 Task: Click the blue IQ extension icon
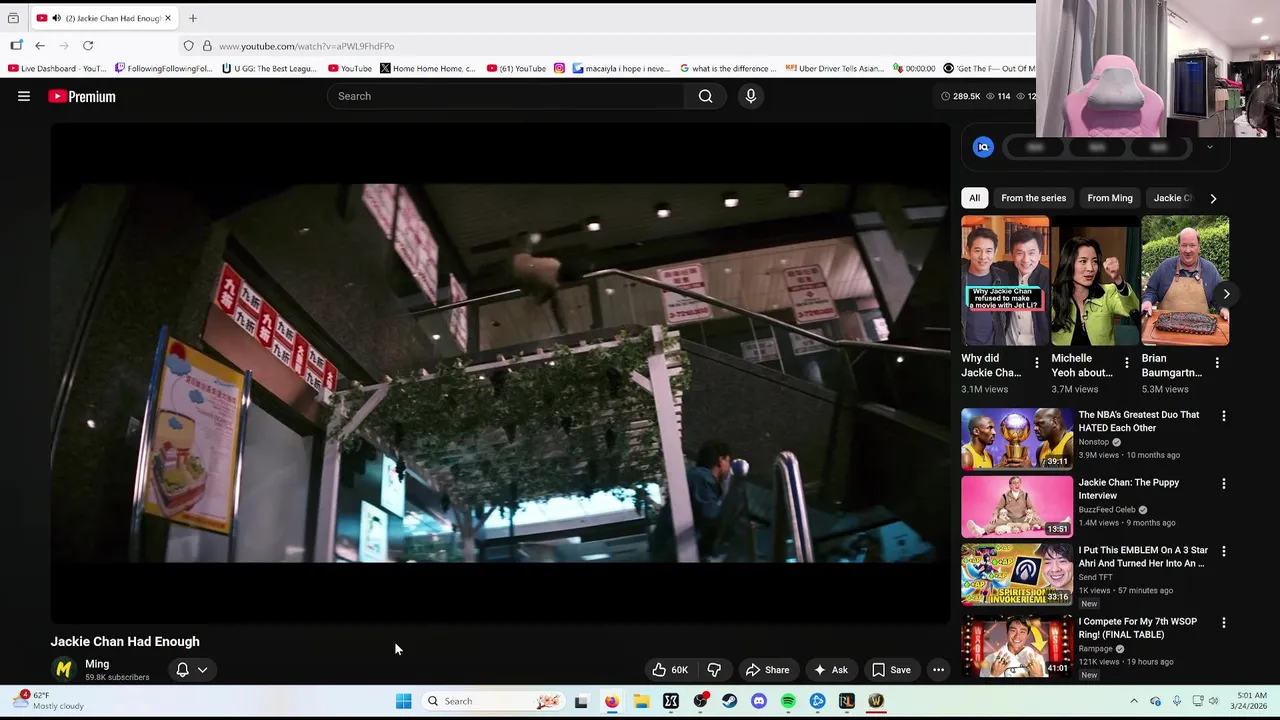click(x=983, y=147)
